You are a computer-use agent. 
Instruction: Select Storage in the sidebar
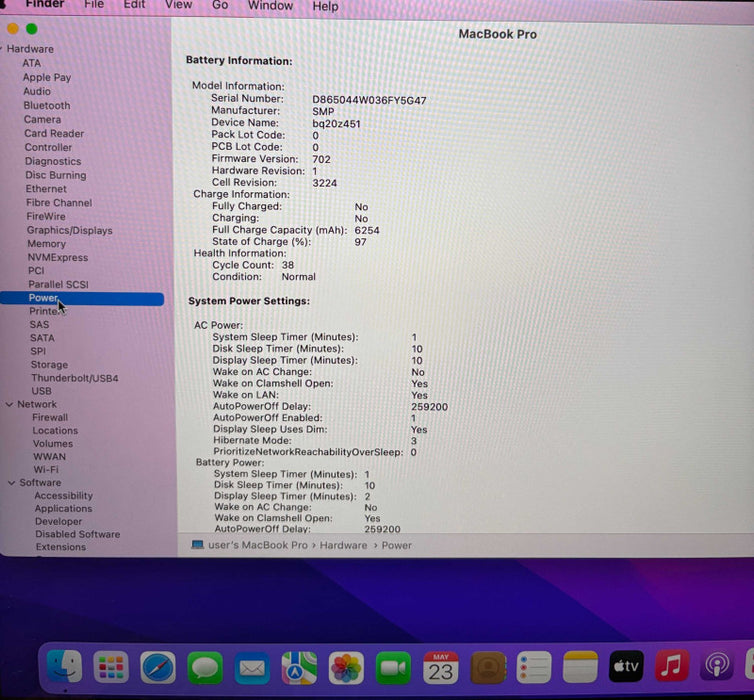click(x=50, y=364)
